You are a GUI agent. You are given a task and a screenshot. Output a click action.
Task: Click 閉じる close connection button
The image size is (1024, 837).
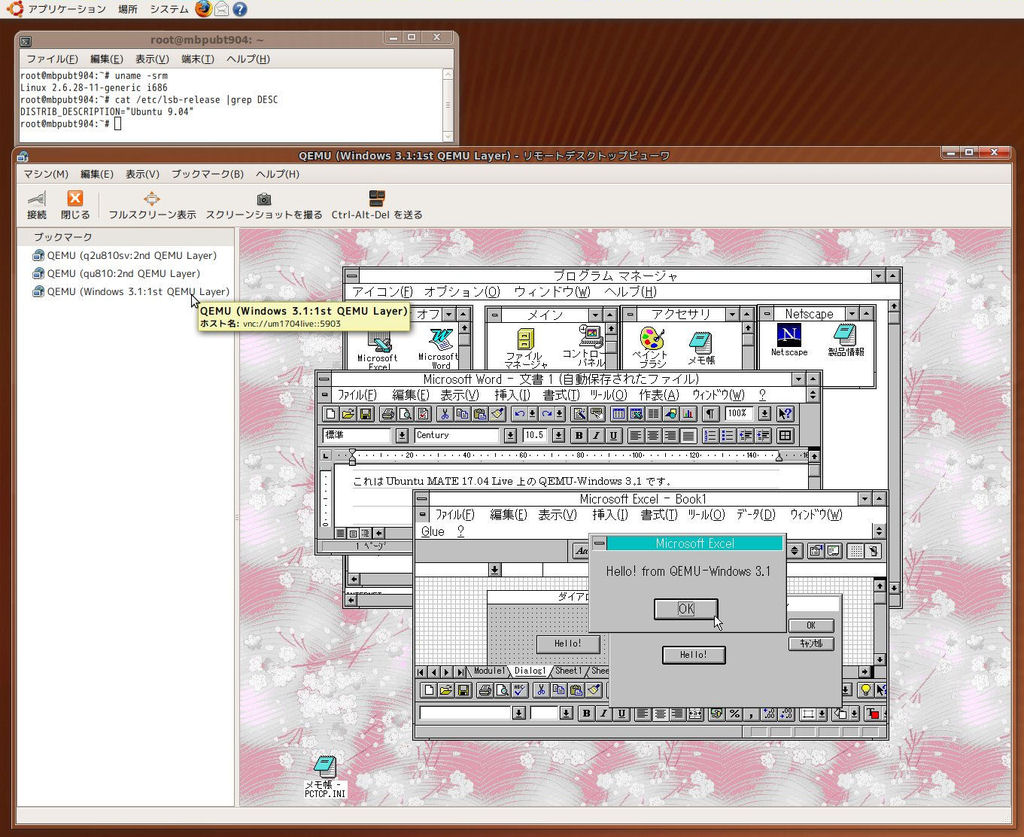tap(75, 205)
